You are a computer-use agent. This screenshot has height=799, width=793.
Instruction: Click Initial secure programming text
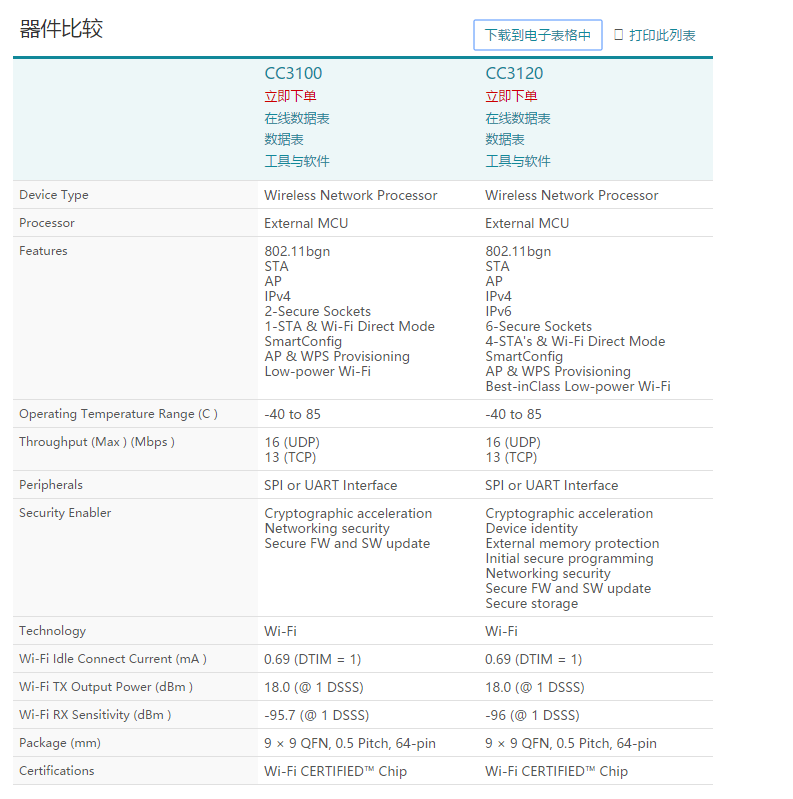(569, 558)
